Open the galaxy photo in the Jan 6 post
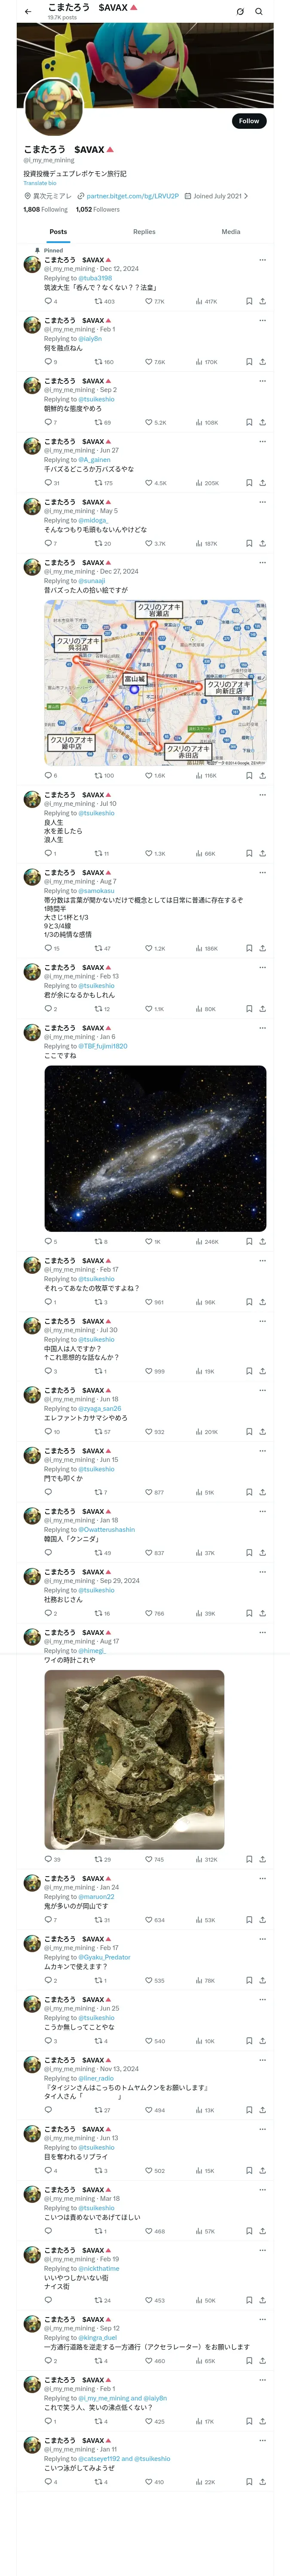 click(155, 1148)
